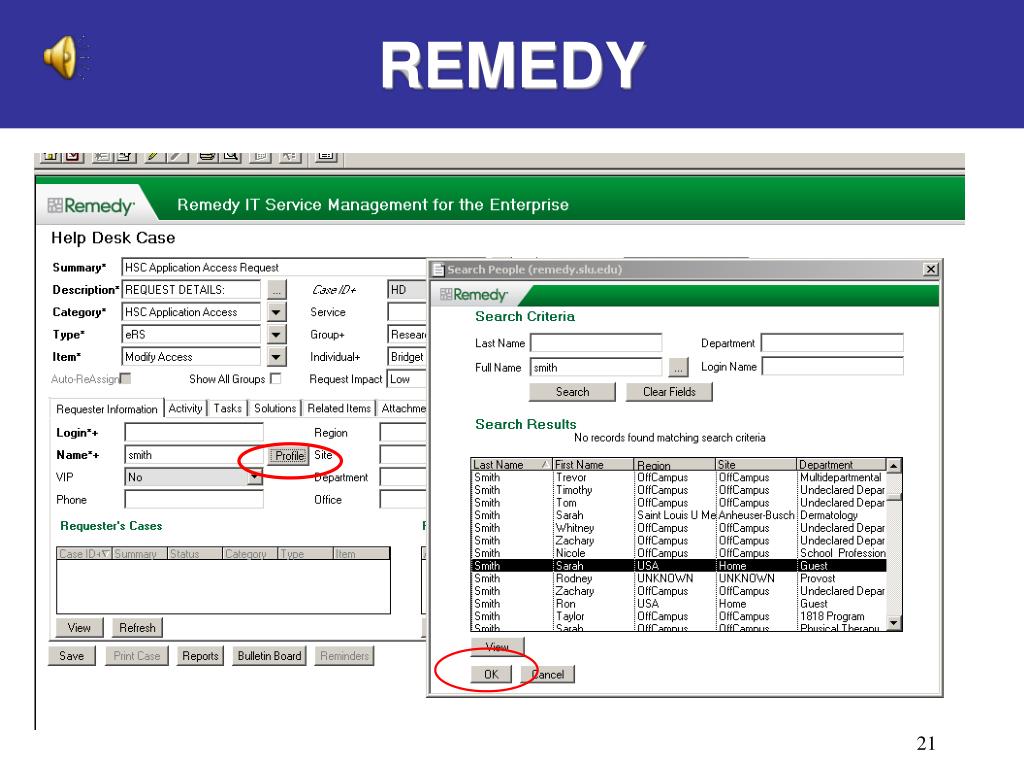Image resolution: width=1024 pixels, height=768 pixels.
Task: Click the Department search criteria field
Action: coord(833,343)
